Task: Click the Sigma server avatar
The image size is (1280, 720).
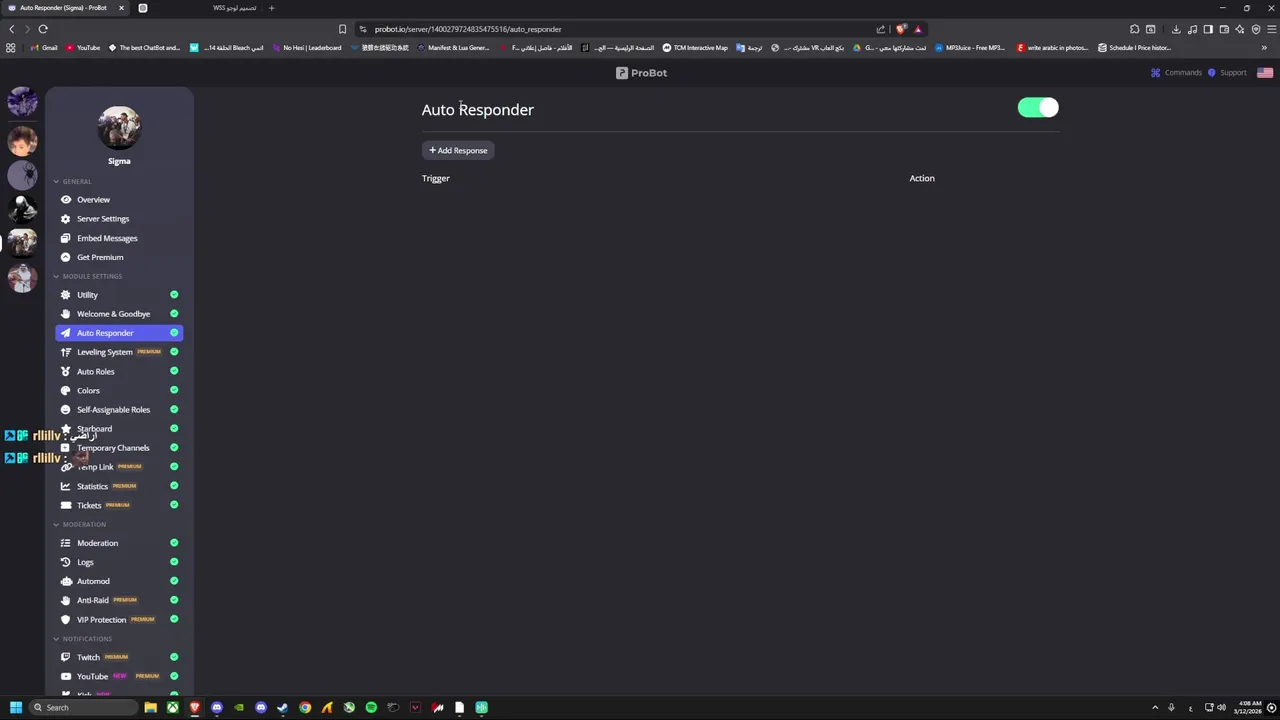Action: 119,128
